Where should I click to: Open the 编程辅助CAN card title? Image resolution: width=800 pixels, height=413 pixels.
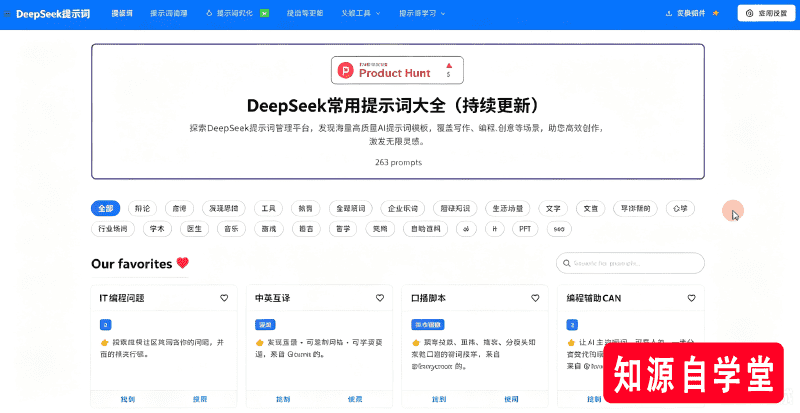pyautogui.click(x=594, y=298)
